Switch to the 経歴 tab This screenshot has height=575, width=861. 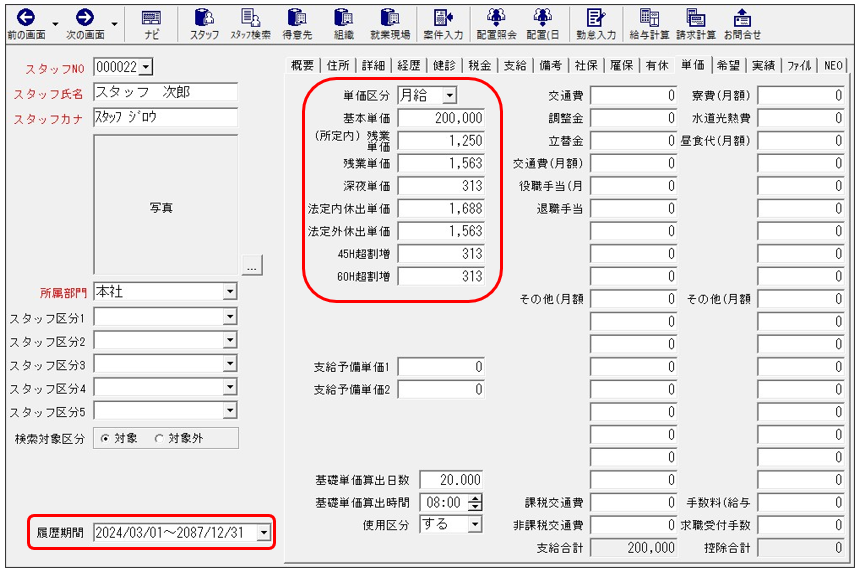409,65
